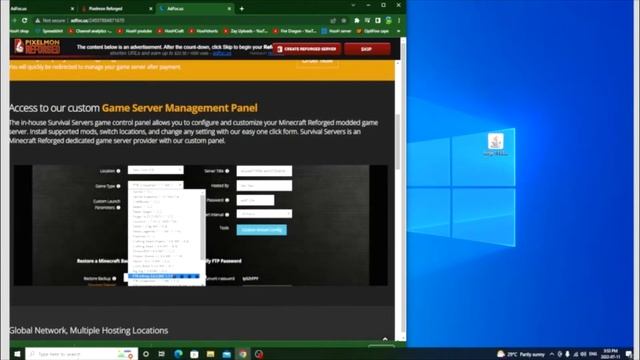Follow the adfoc.us link in the banner
The image size is (640, 360).
[x=222, y=53]
